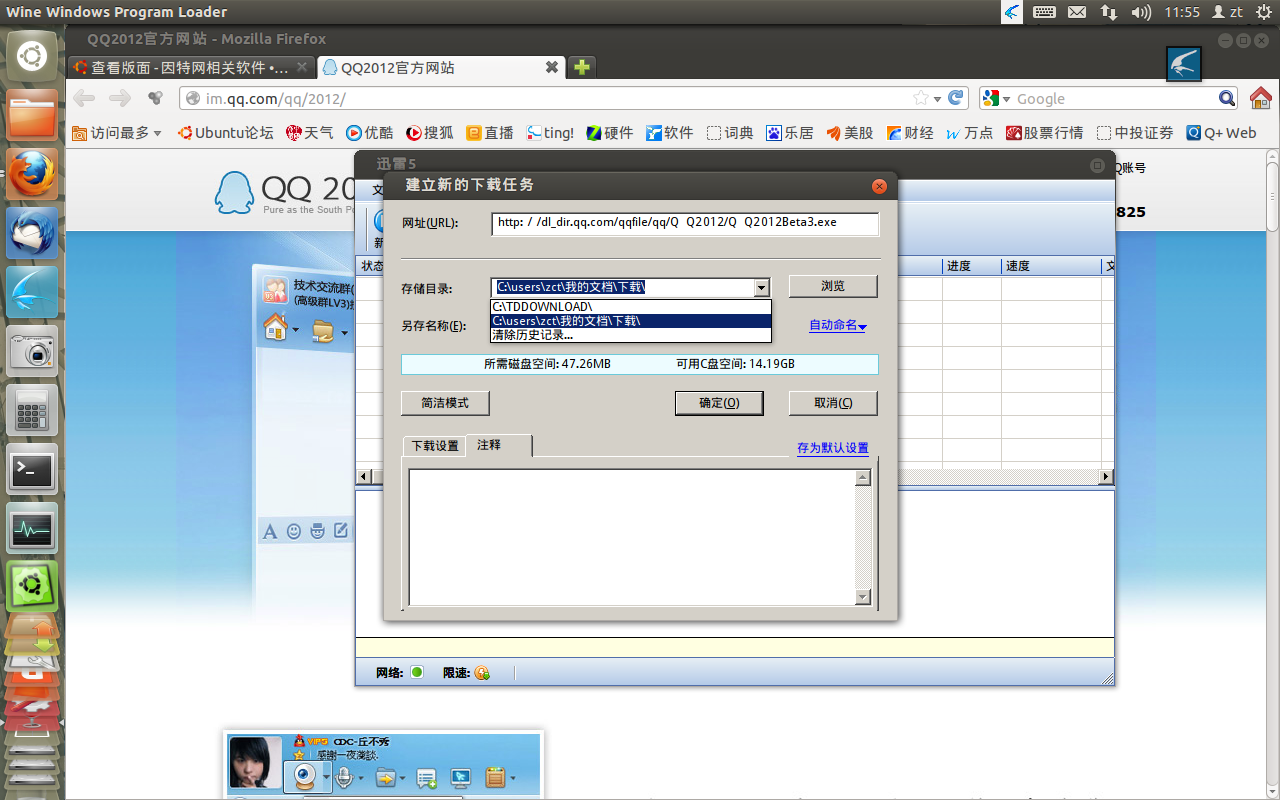Click 浏览 browse button
1280x800 pixels.
(x=833, y=286)
